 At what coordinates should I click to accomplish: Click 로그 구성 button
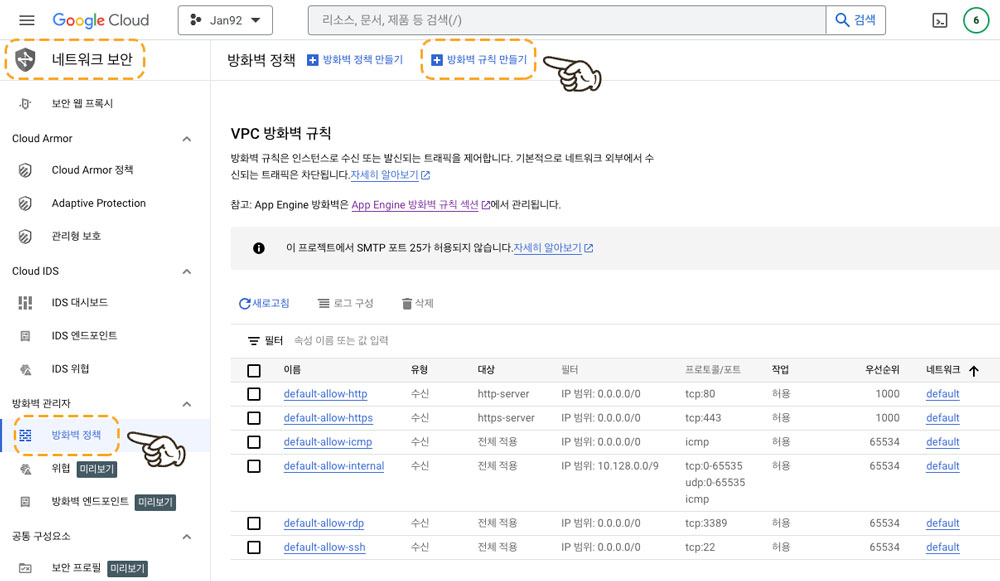coord(346,304)
